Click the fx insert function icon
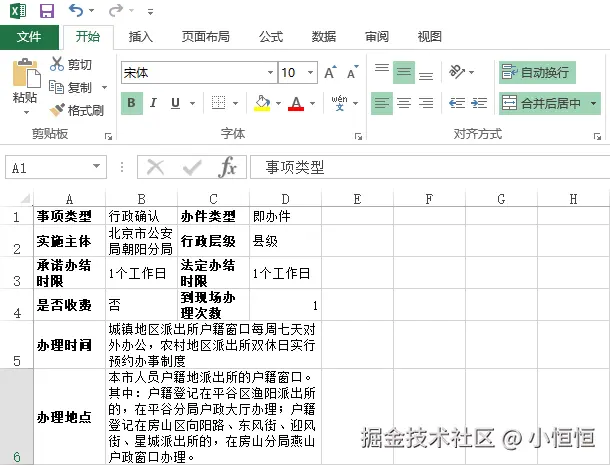The width and height of the screenshot is (610, 465). point(228,168)
